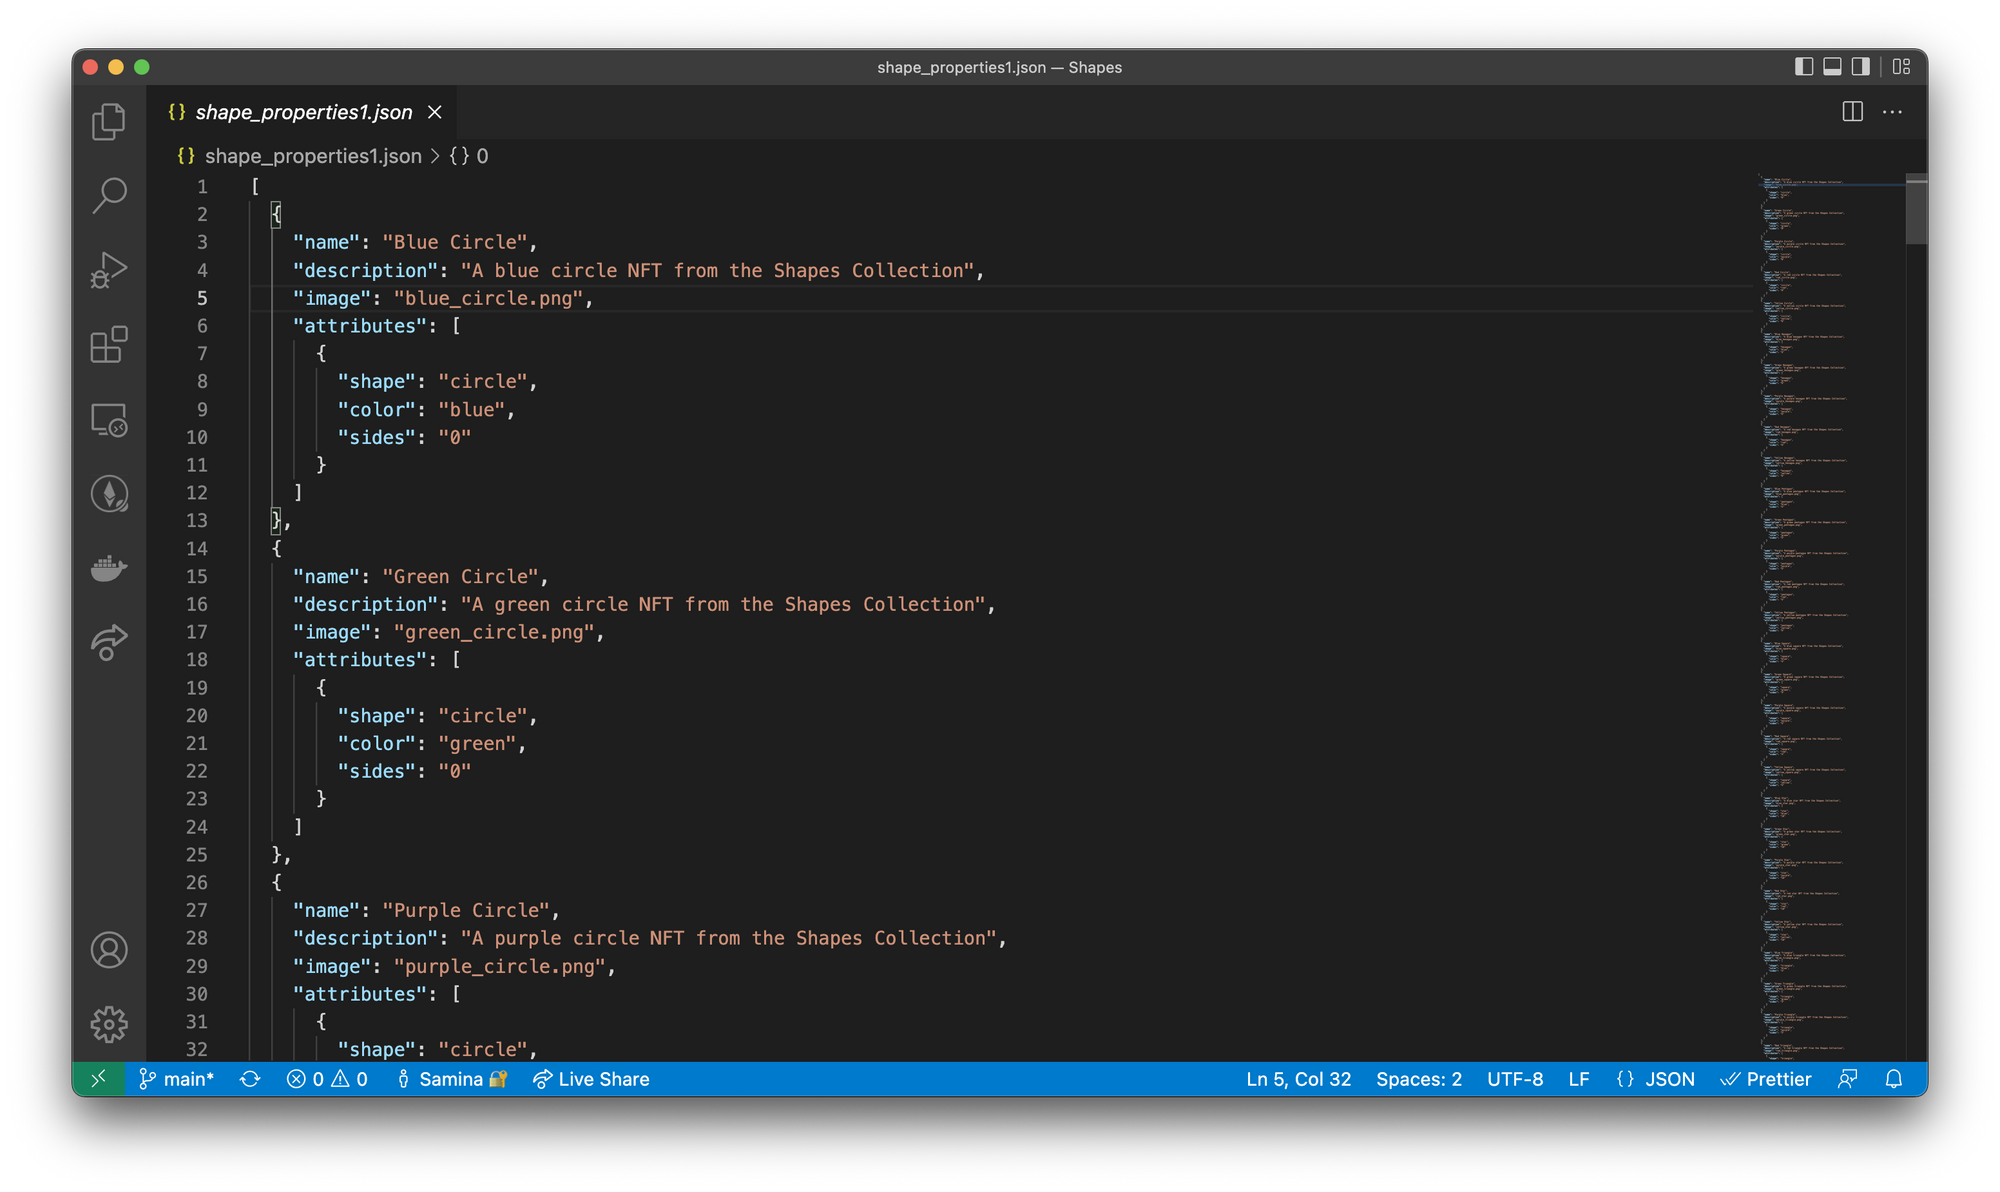The image size is (2000, 1192).
Task: Open the Extensions view
Action: pyautogui.click(x=109, y=345)
